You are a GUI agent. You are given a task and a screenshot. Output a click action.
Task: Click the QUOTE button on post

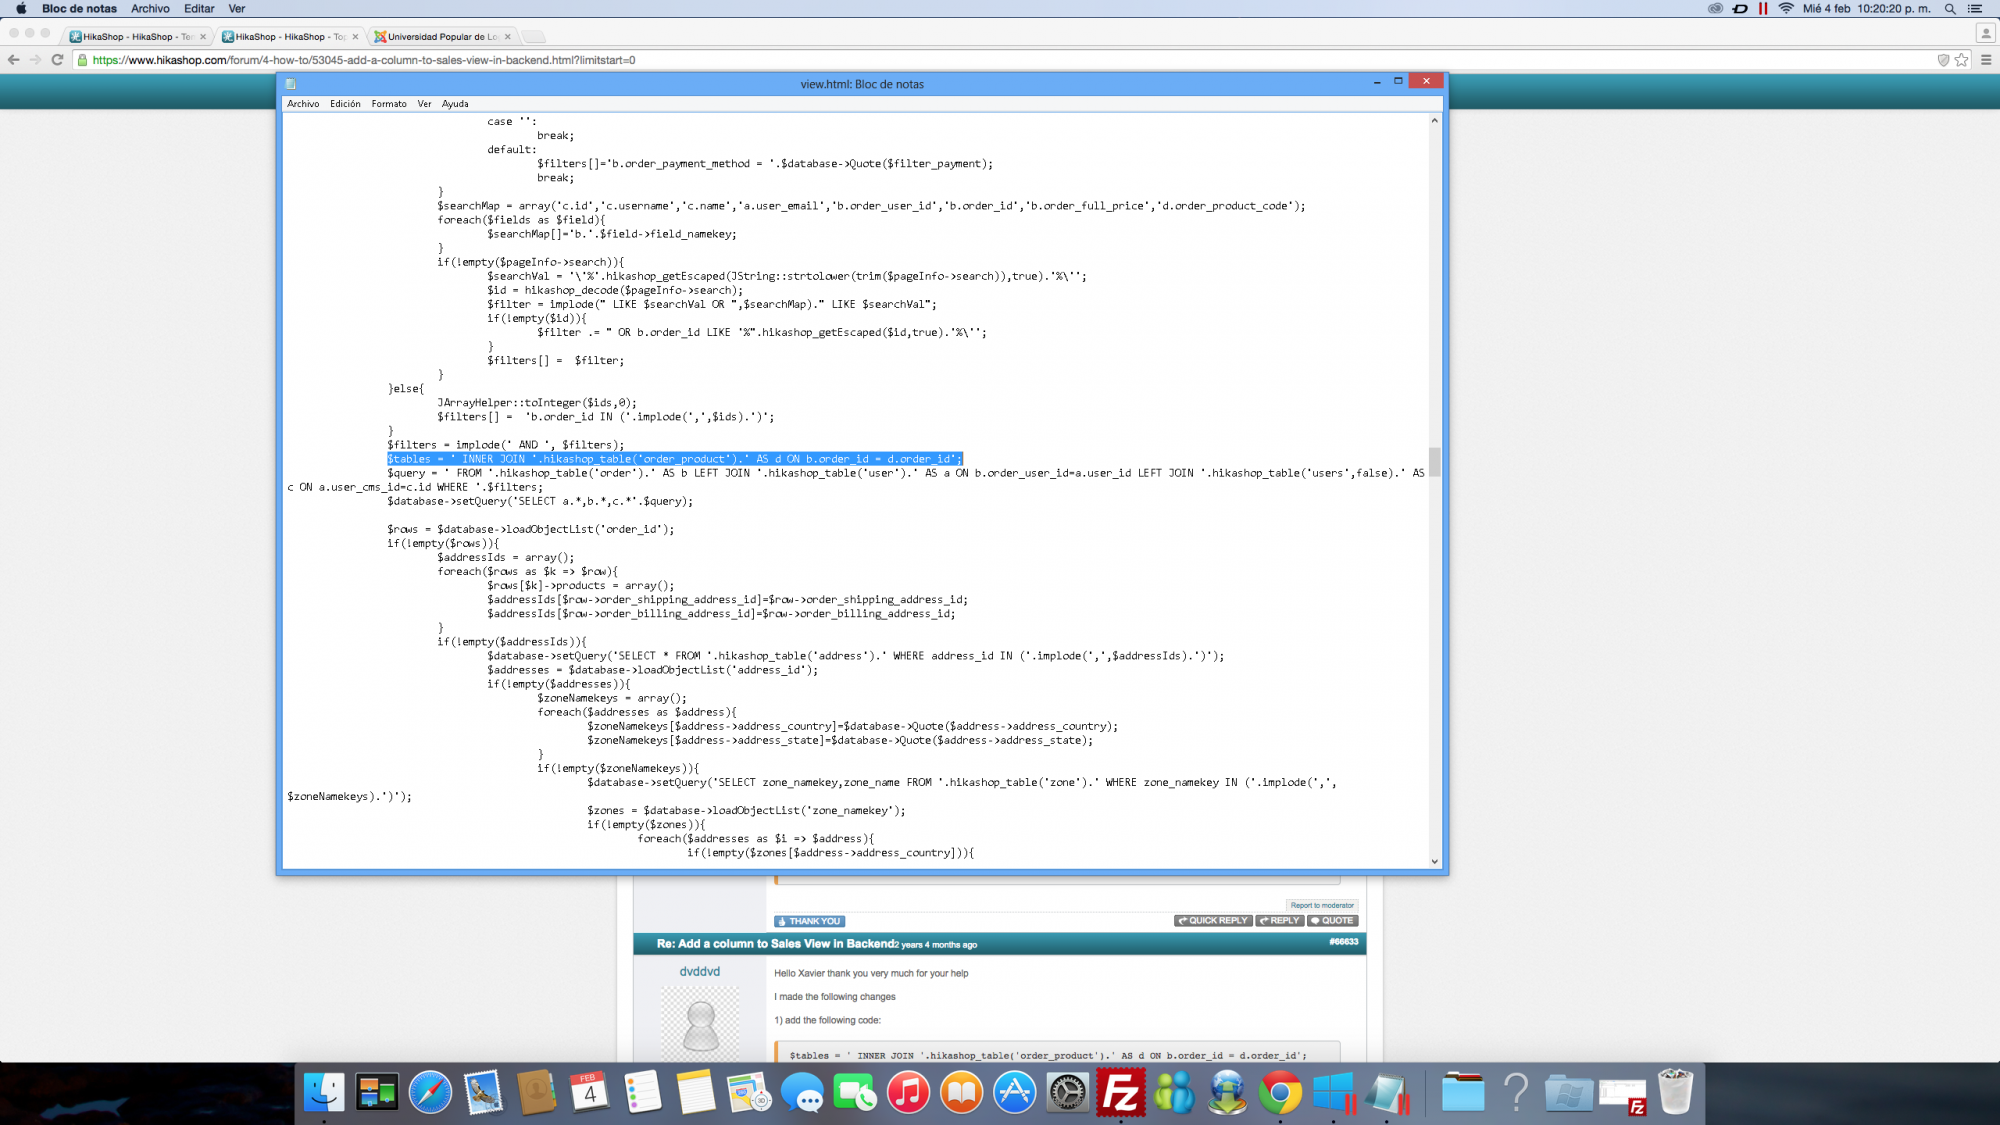[x=1332, y=921]
